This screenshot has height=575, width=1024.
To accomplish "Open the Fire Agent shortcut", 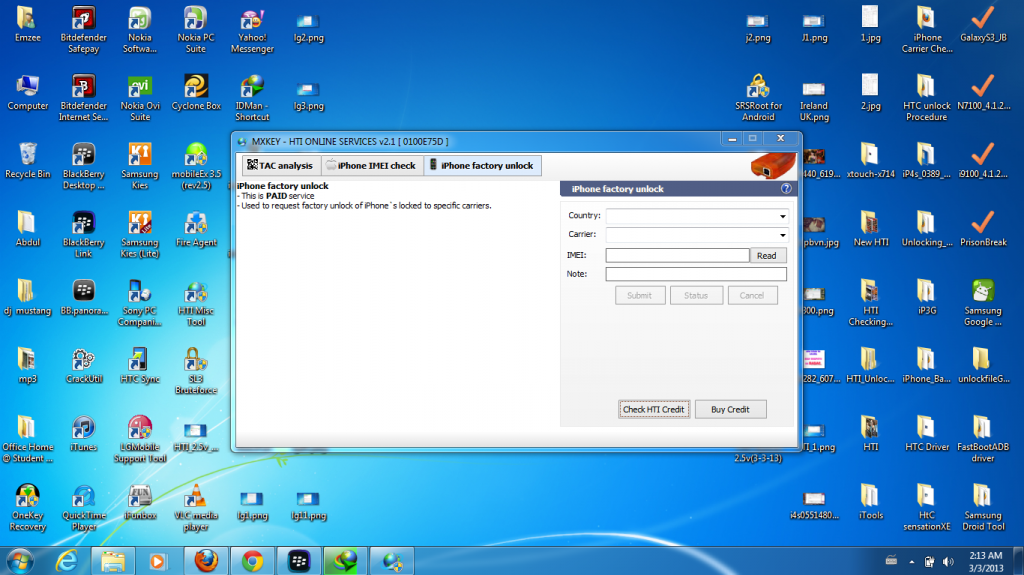I will click(196, 229).
